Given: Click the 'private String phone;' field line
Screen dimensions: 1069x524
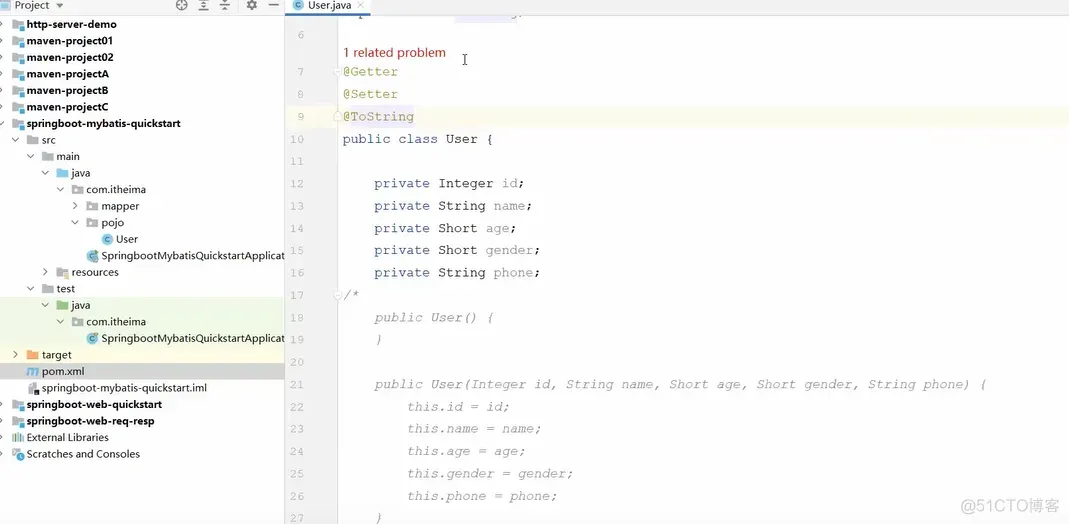Looking at the screenshot, I should pos(457,273).
